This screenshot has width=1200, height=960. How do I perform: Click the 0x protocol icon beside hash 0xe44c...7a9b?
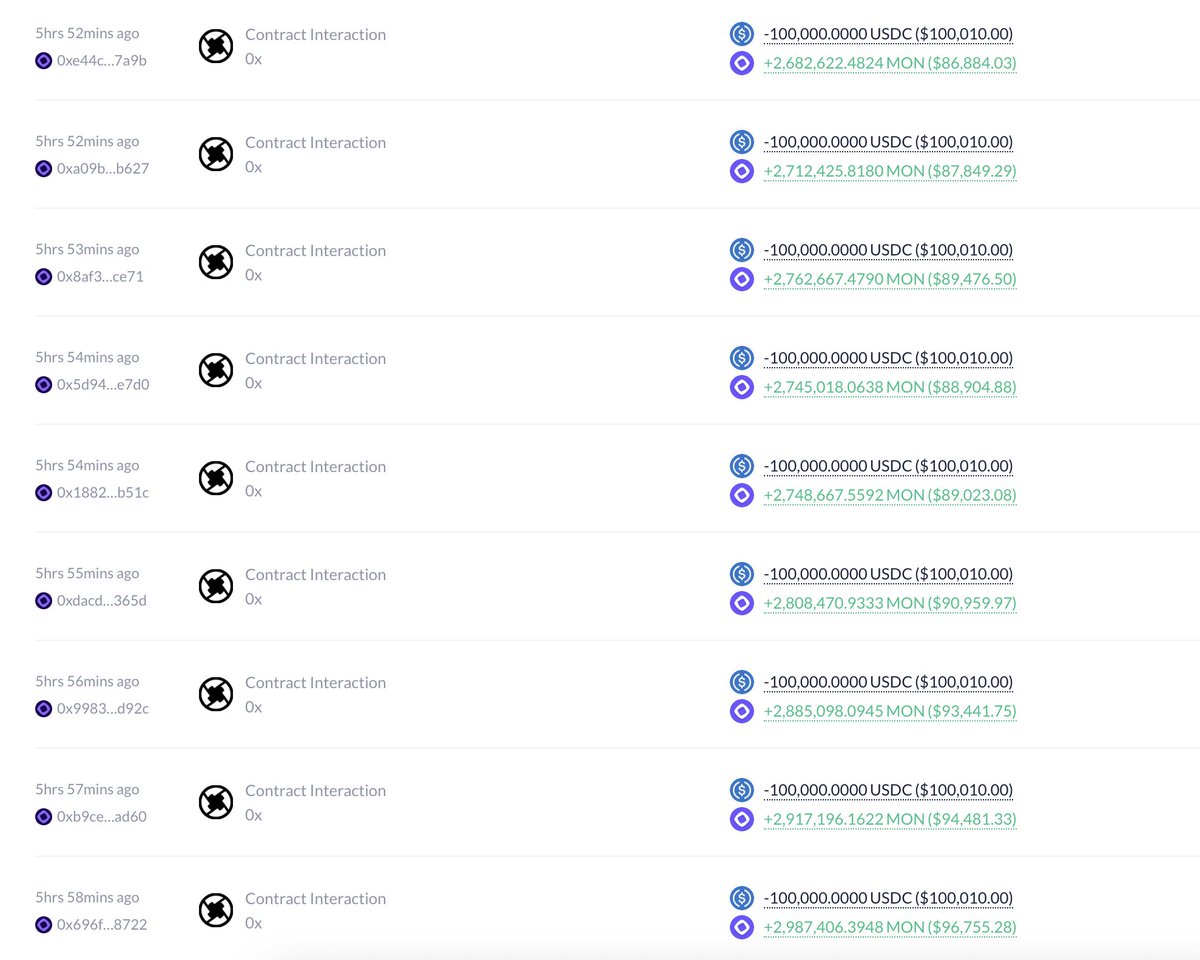[x=216, y=46]
